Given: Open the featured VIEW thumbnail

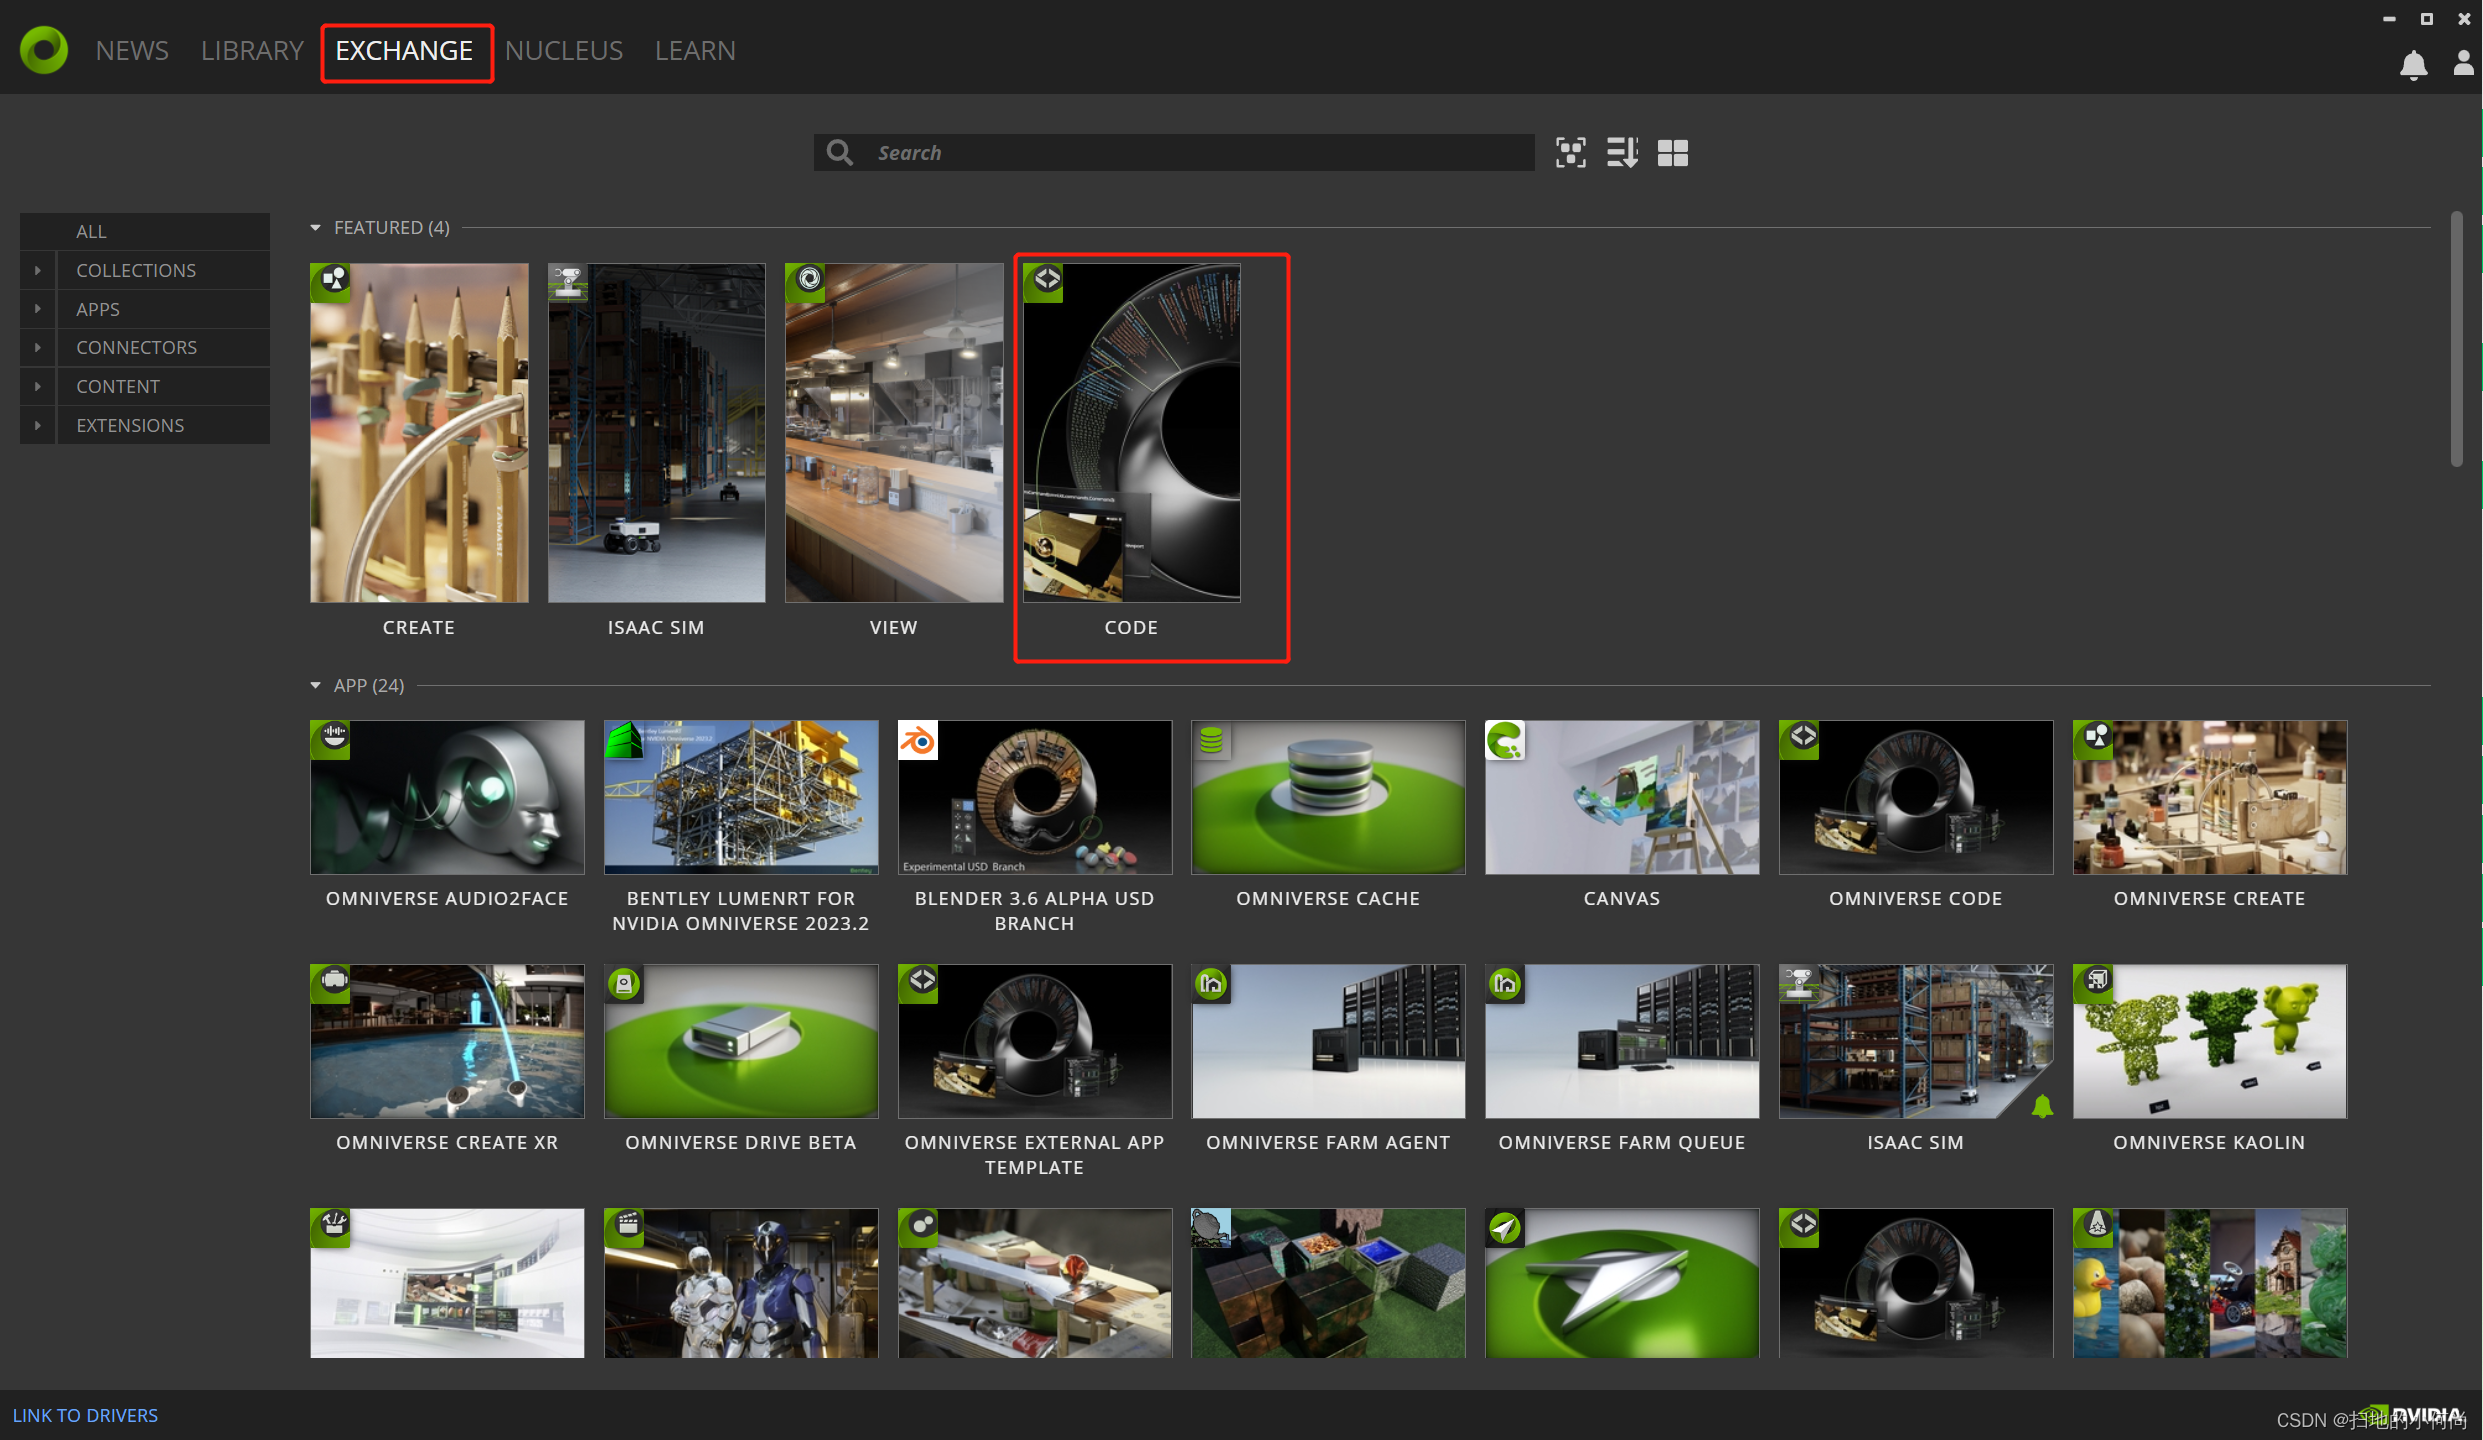Looking at the screenshot, I should click(894, 433).
